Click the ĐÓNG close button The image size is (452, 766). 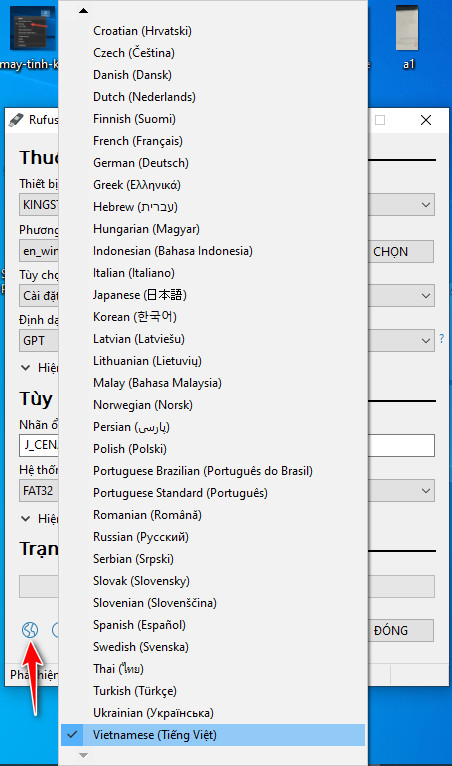[401, 630]
